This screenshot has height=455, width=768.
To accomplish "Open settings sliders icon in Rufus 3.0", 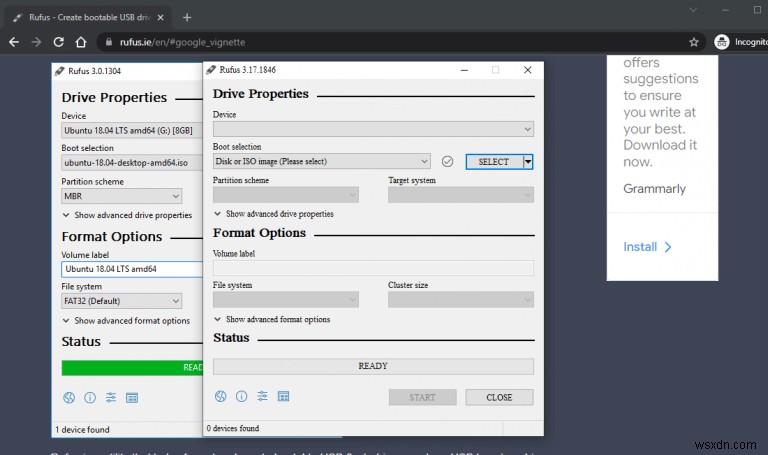I will coord(111,398).
